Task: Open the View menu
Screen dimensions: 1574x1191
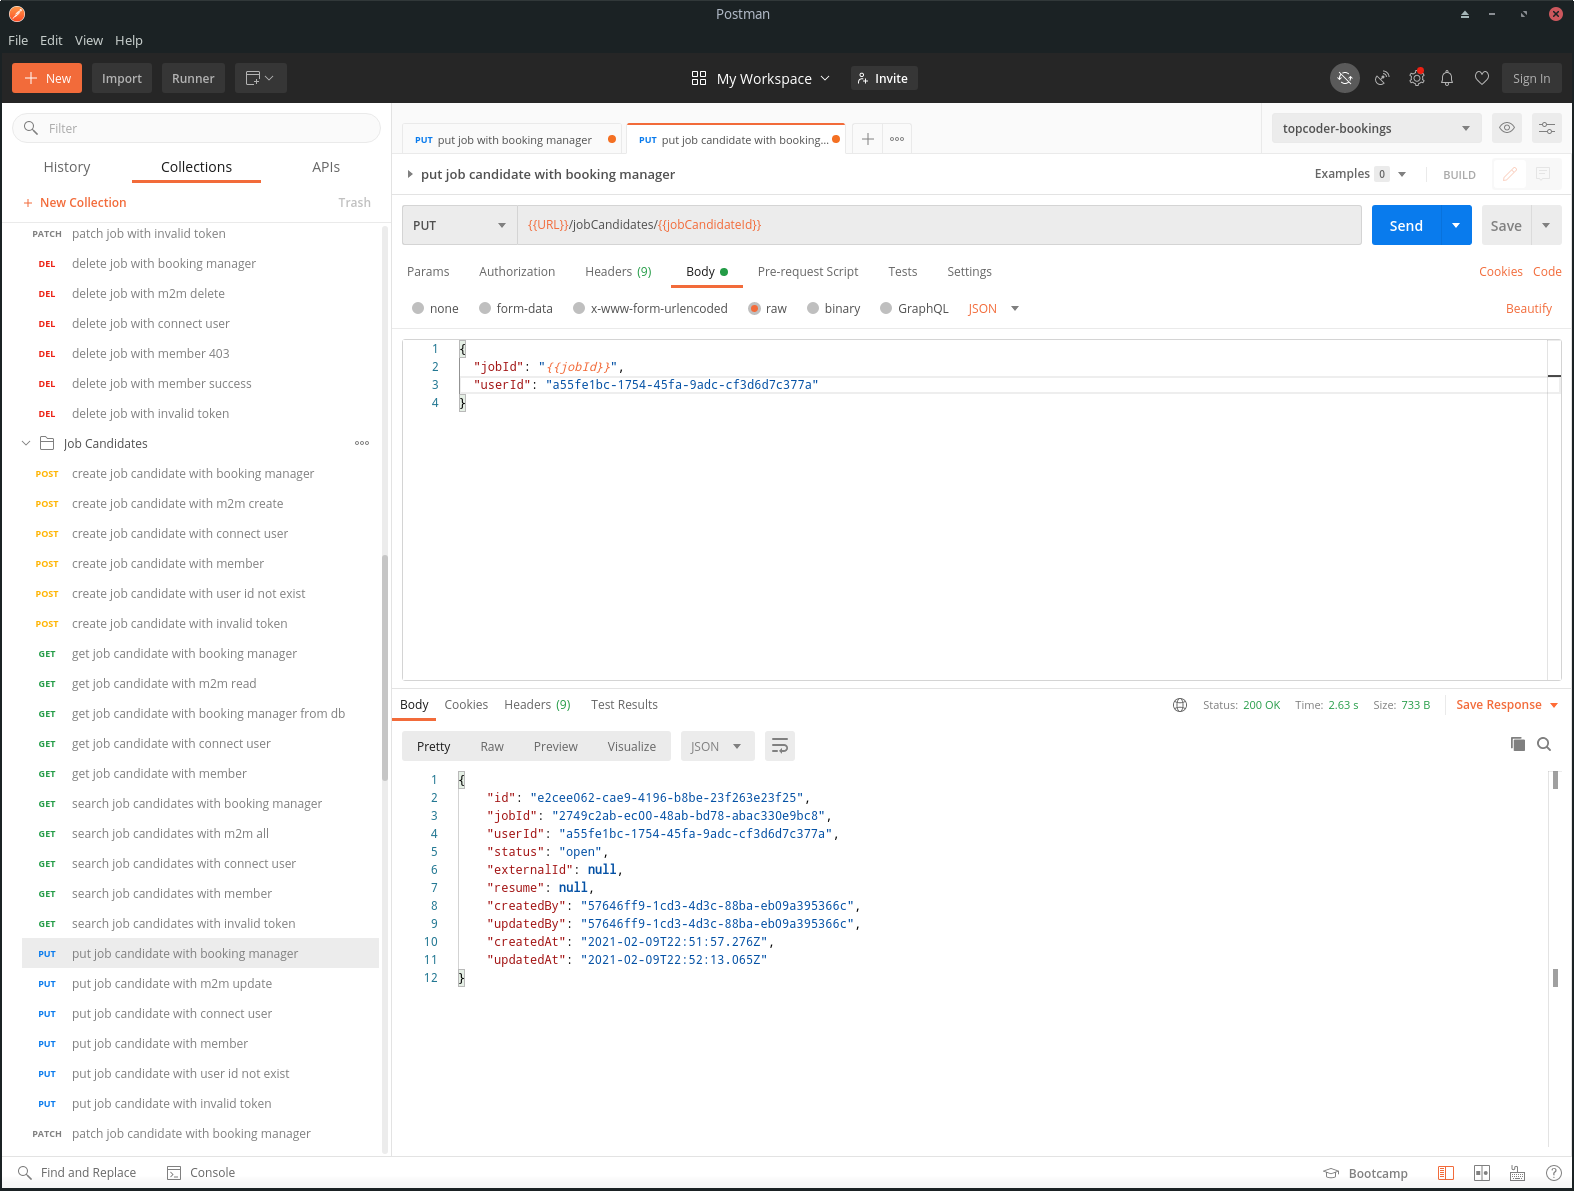Action: 89,40
